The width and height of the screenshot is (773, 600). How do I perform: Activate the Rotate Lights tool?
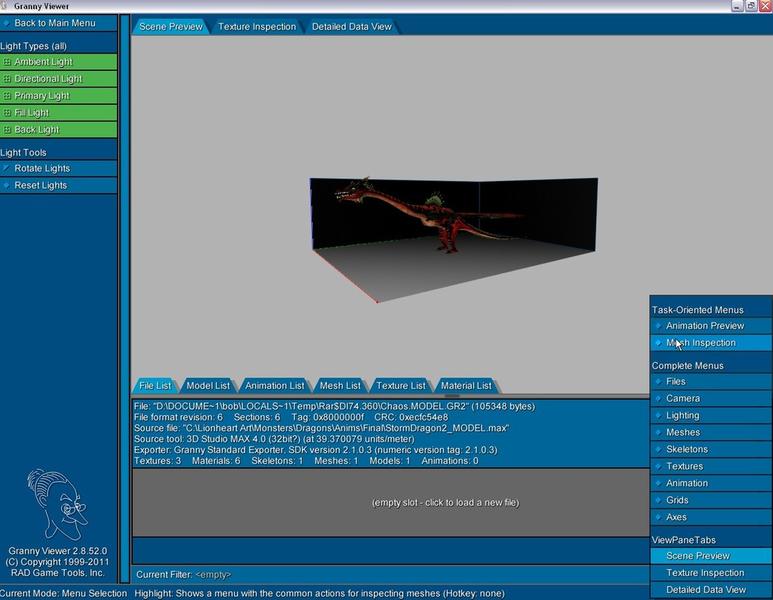[x=58, y=169]
